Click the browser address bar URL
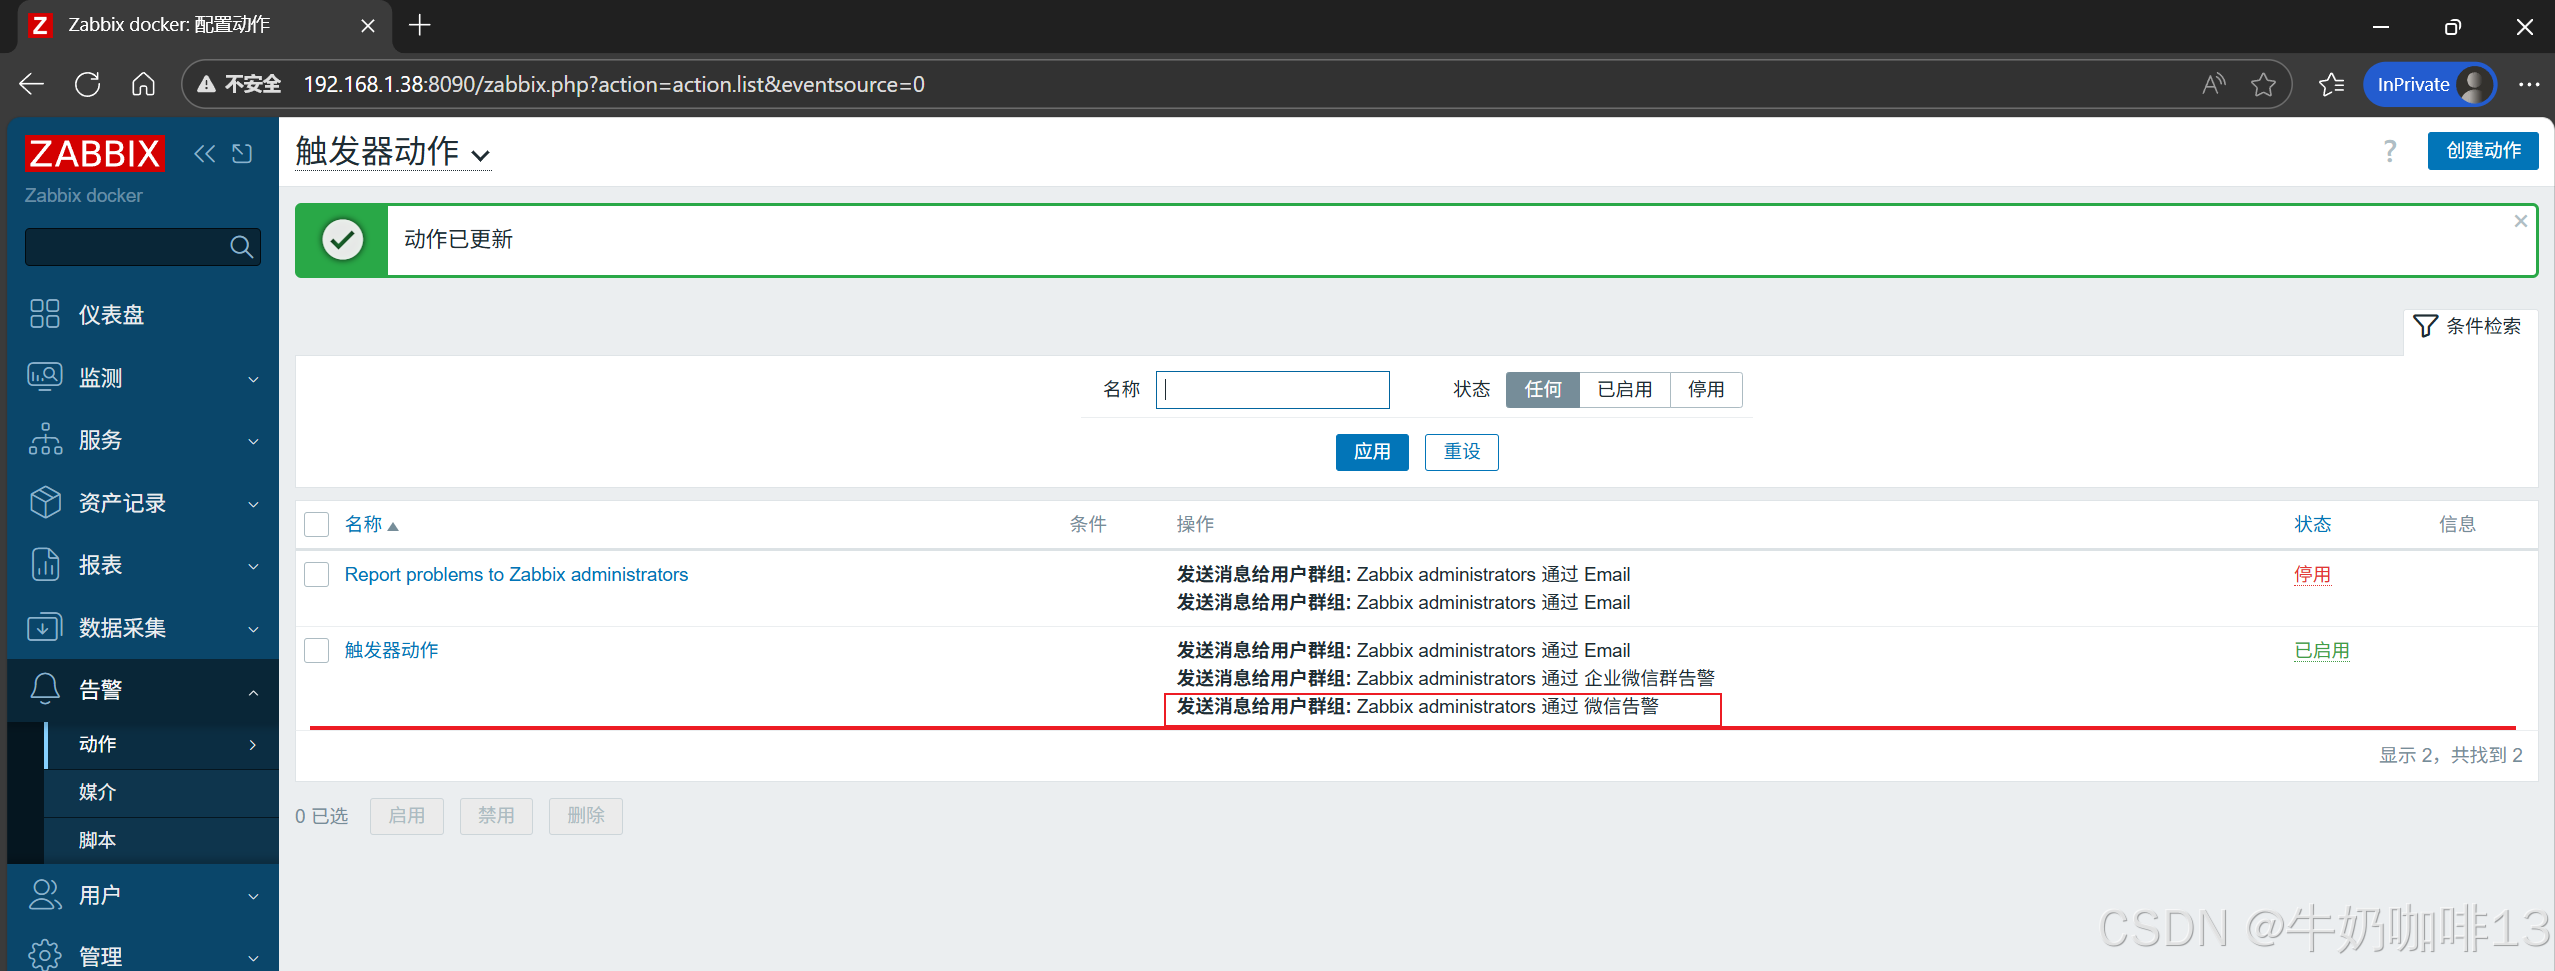The image size is (2555, 971). [613, 84]
